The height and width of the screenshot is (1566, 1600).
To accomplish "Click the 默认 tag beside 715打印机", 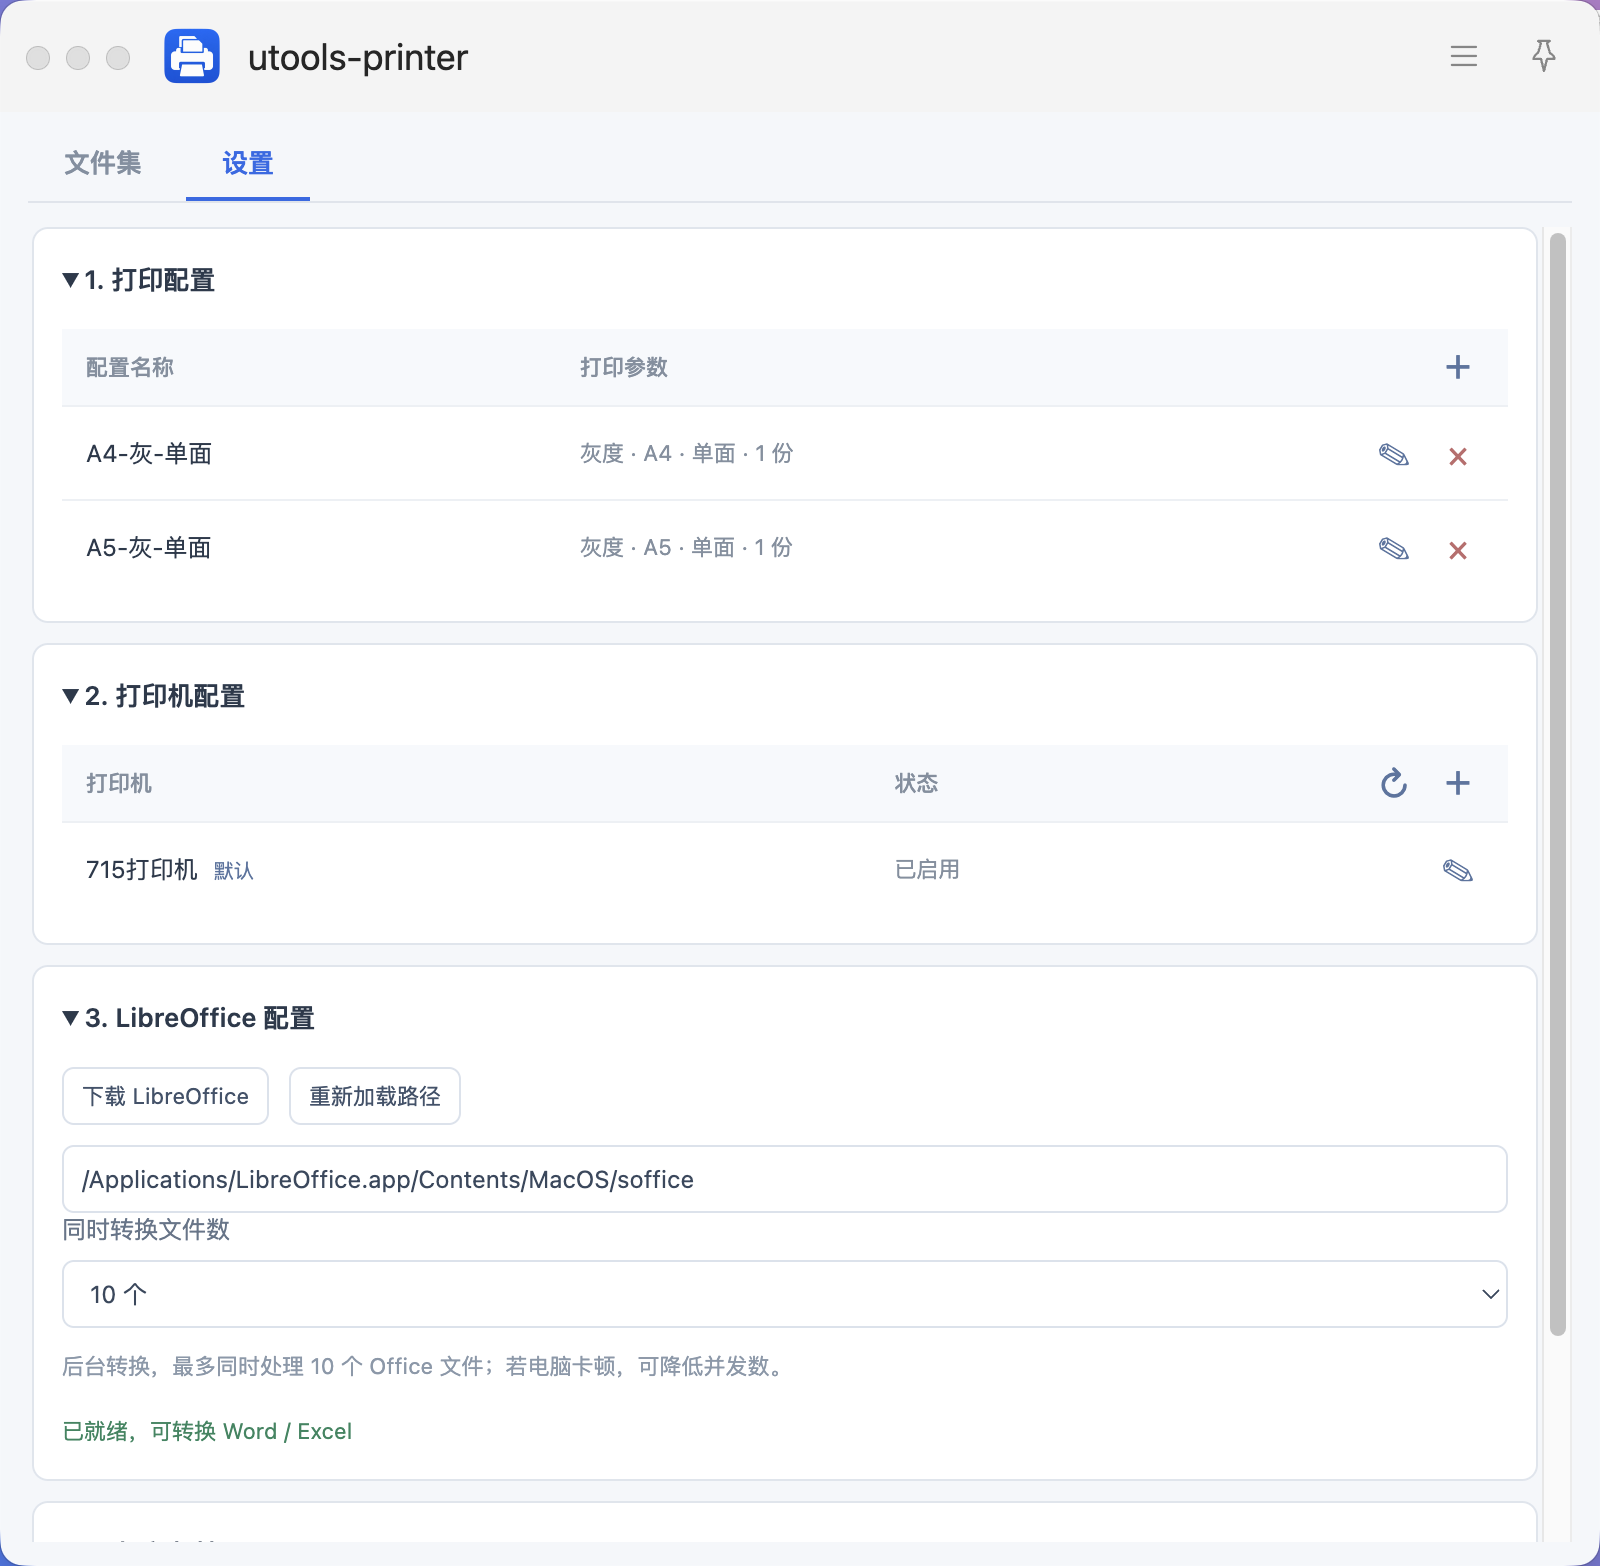I will 234,871.
